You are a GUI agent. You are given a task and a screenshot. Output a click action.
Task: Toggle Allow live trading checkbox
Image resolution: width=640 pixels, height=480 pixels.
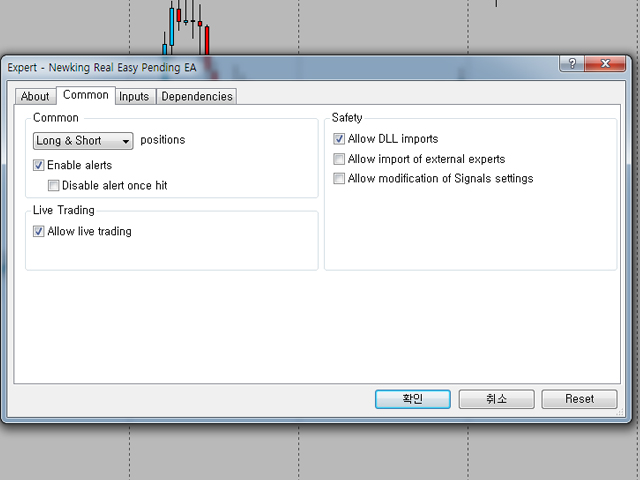pos(39,231)
